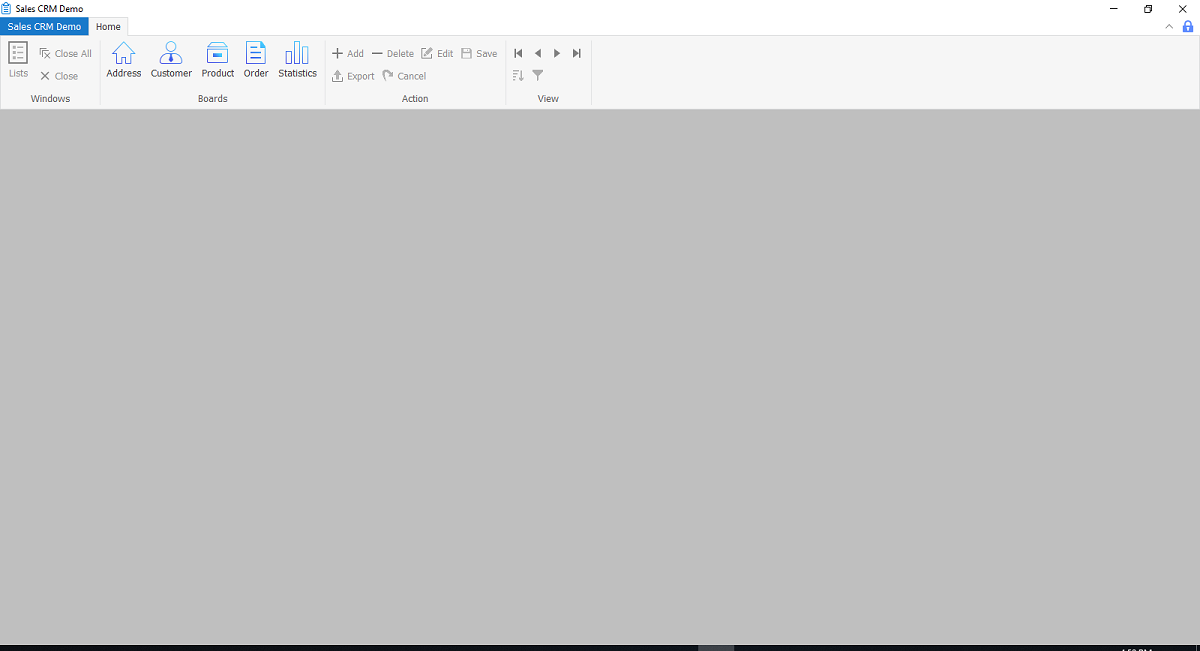The width and height of the screenshot is (1200, 651).
Task: Open the Sales CRM Demo application menu
Action: pos(44,27)
